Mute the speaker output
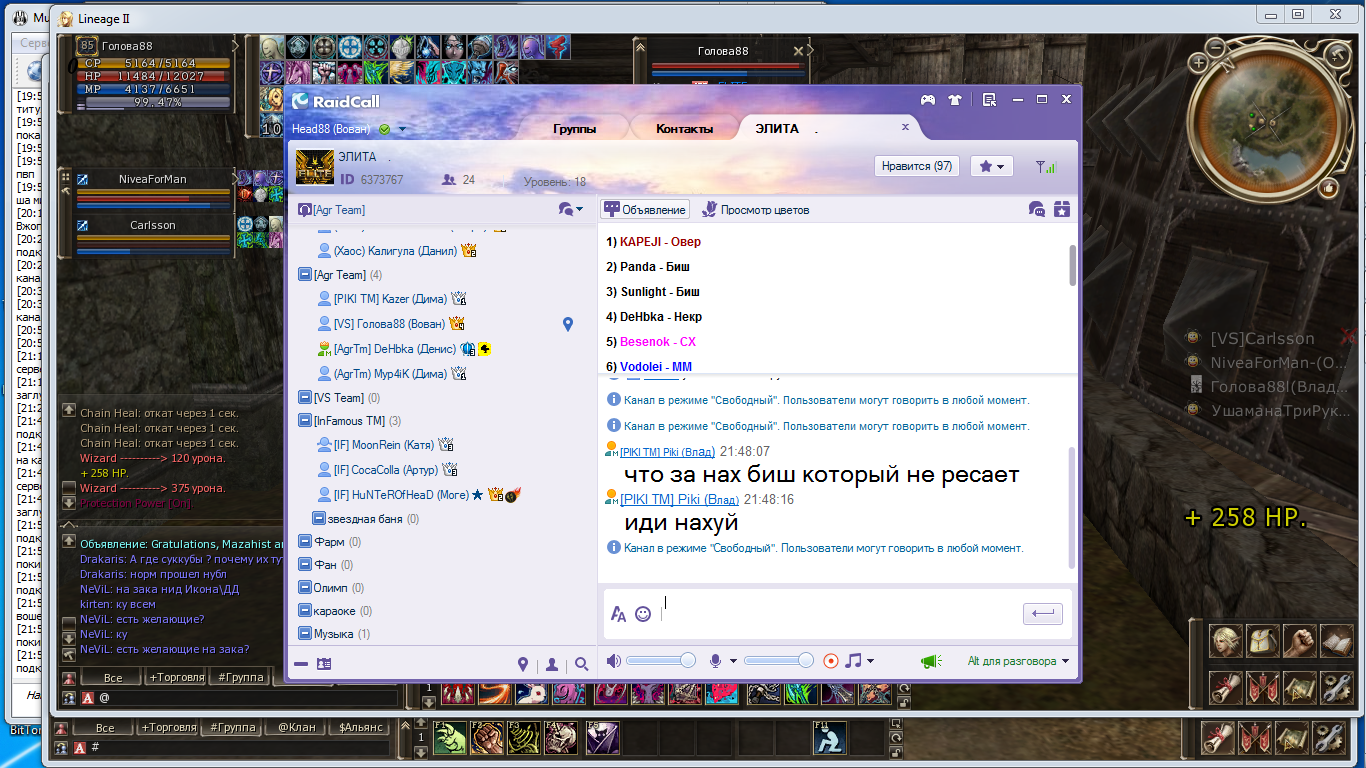The height and width of the screenshot is (768, 1366). point(614,661)
